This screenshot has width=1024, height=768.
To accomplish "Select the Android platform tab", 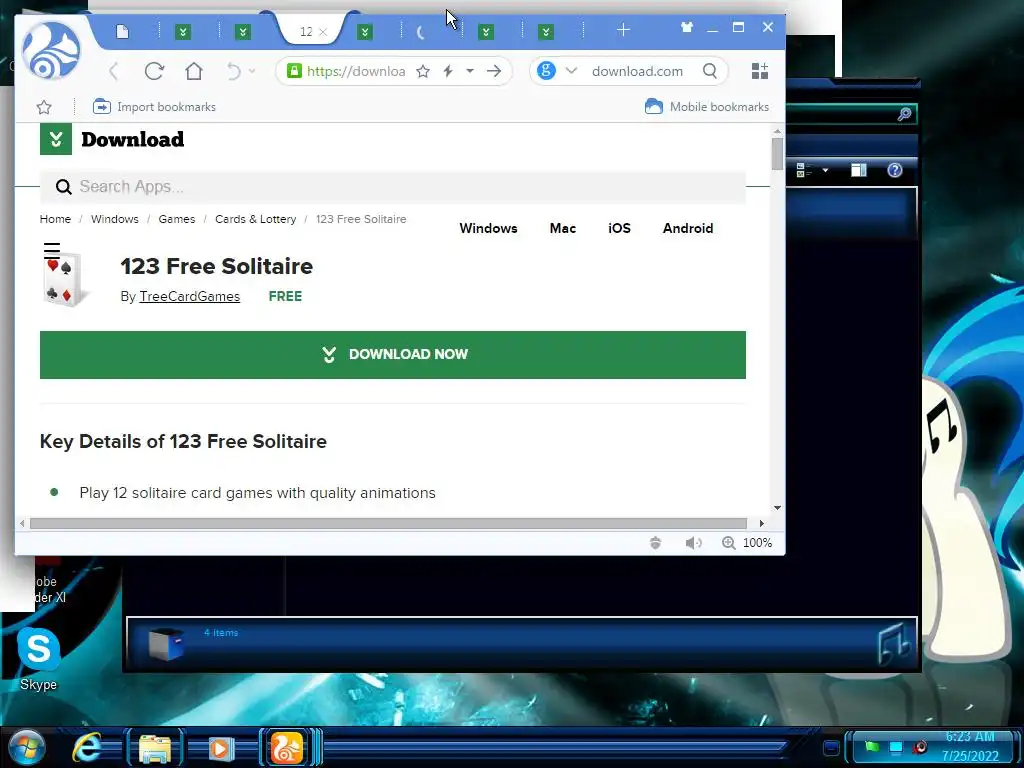I will (x=688, y=228).
